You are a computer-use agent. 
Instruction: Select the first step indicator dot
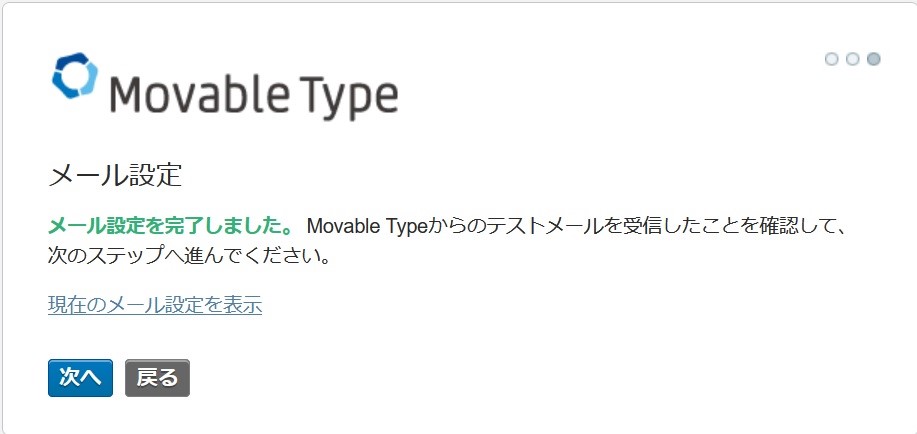831,59
